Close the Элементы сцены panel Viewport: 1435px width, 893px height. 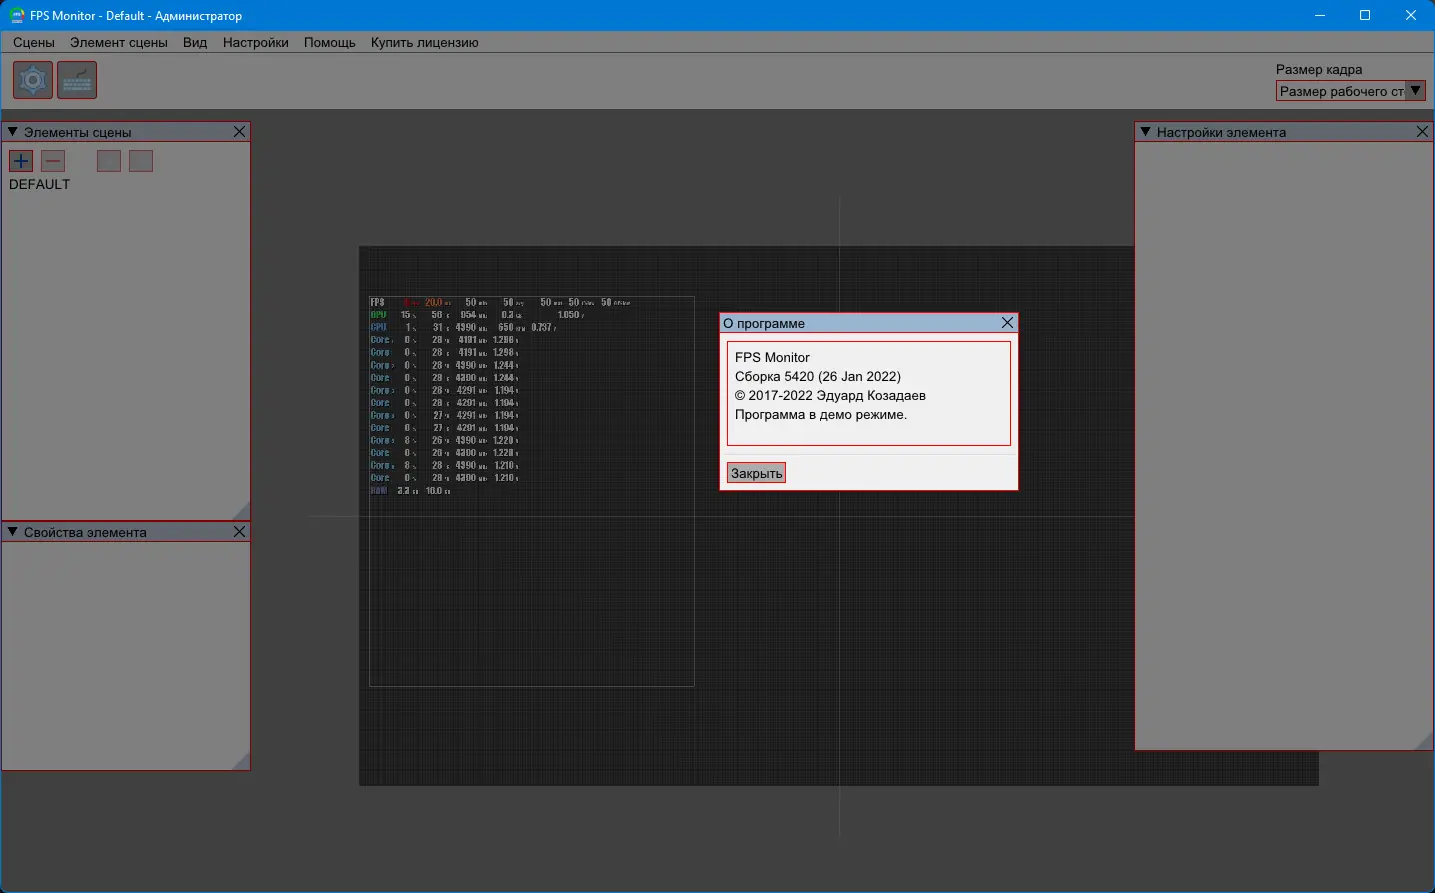[239, 132]
